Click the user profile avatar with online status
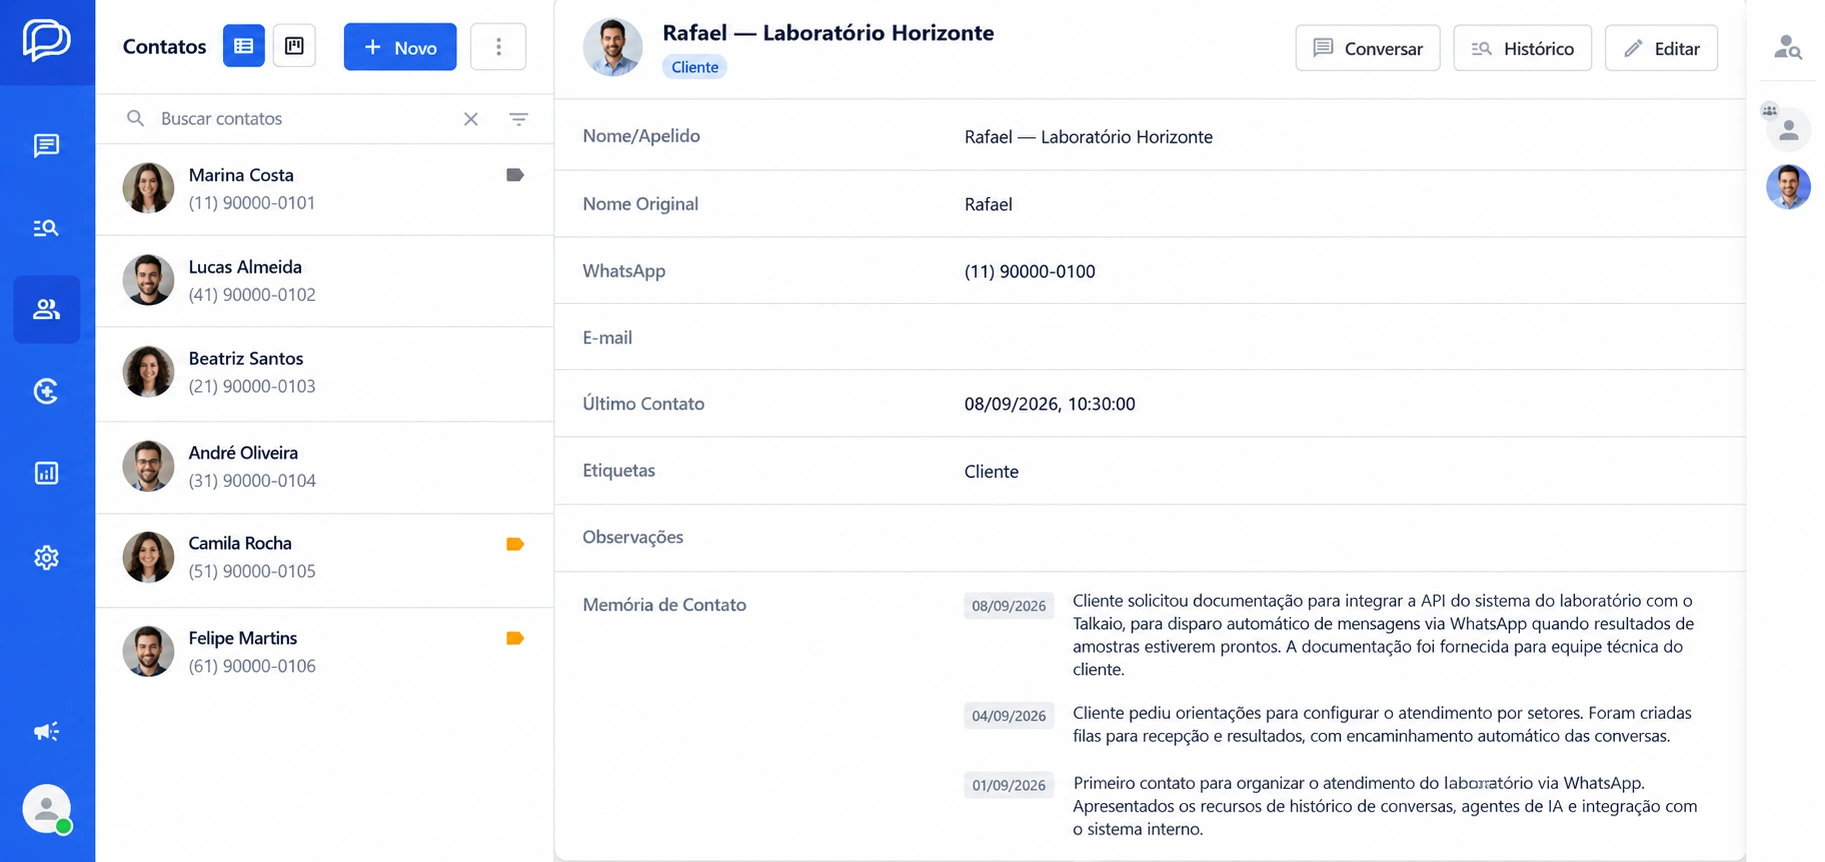Viewport: 1825px width, 862px height. tap(47, 809)
